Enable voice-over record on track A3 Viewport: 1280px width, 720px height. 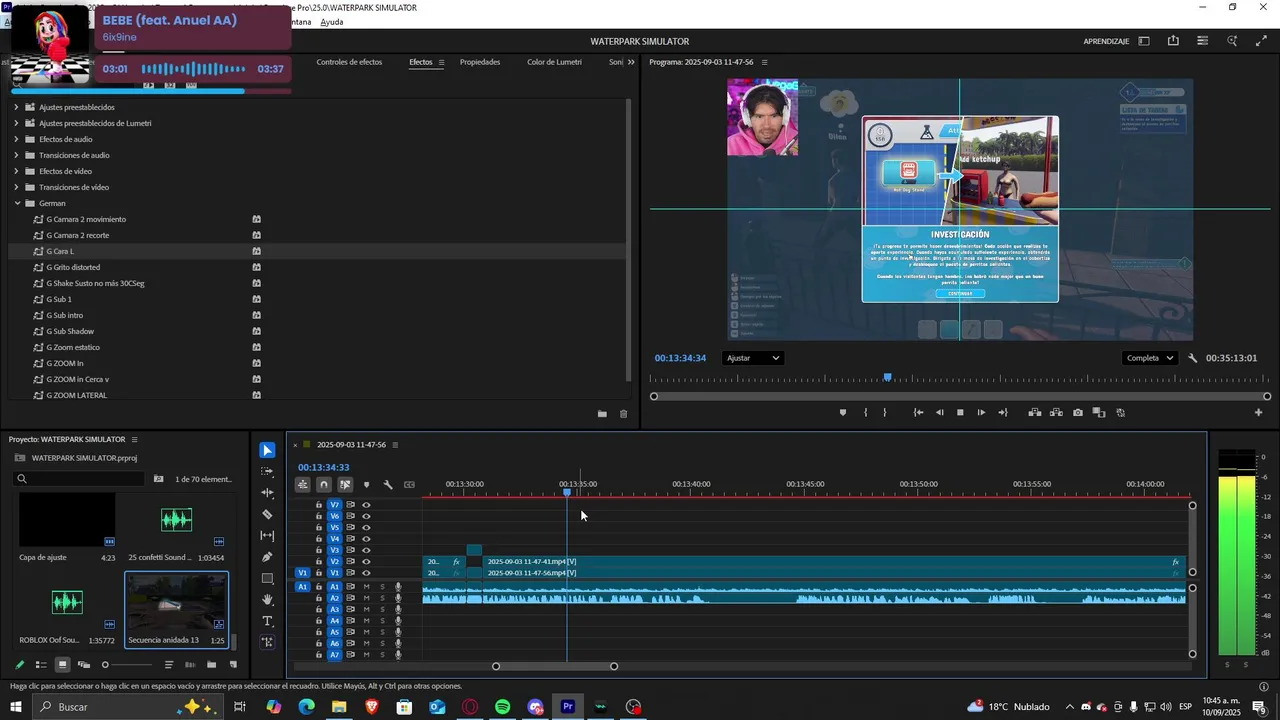[398, 609]
